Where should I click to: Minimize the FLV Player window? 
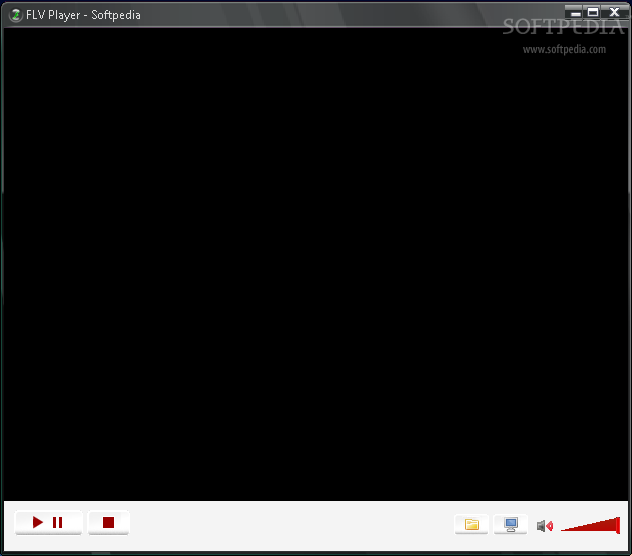coord(576,13)
